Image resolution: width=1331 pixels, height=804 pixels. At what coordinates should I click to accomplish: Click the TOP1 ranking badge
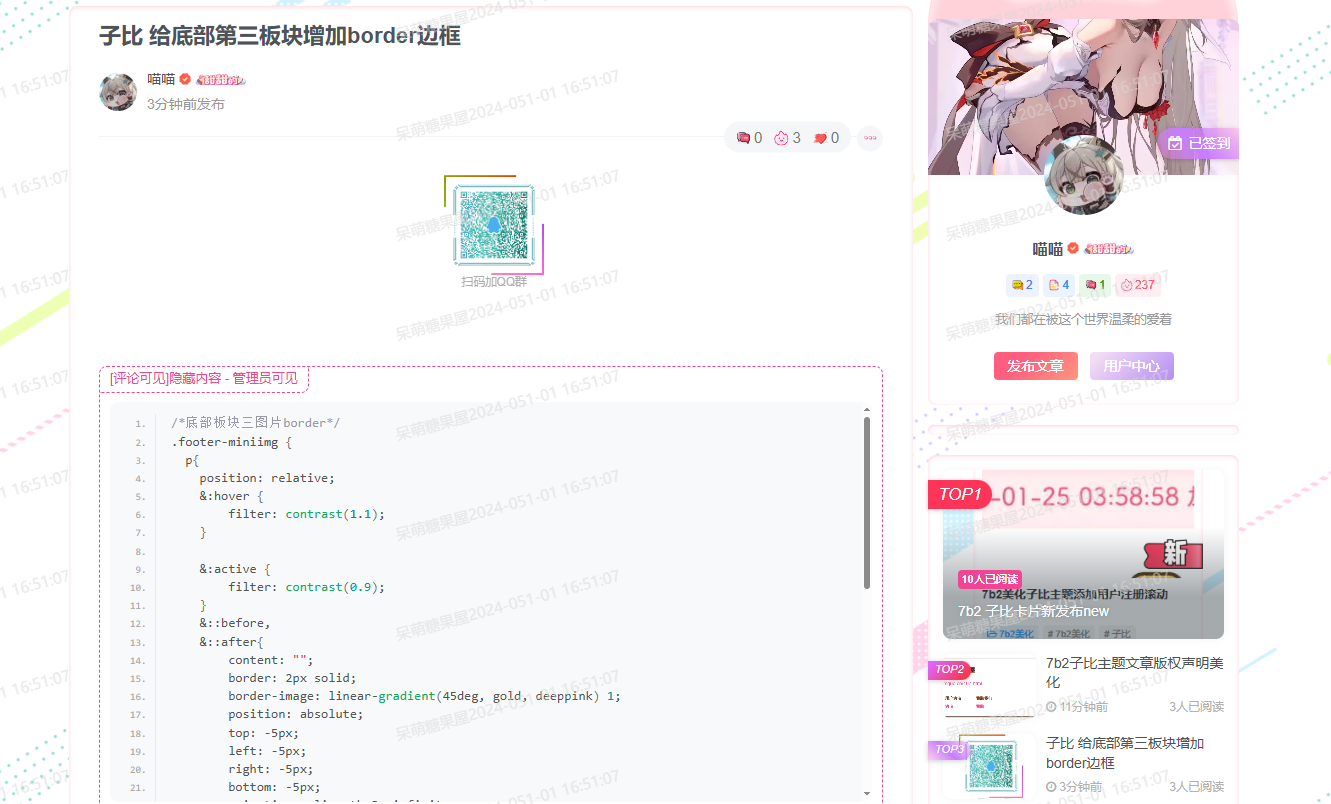[960, 494]
